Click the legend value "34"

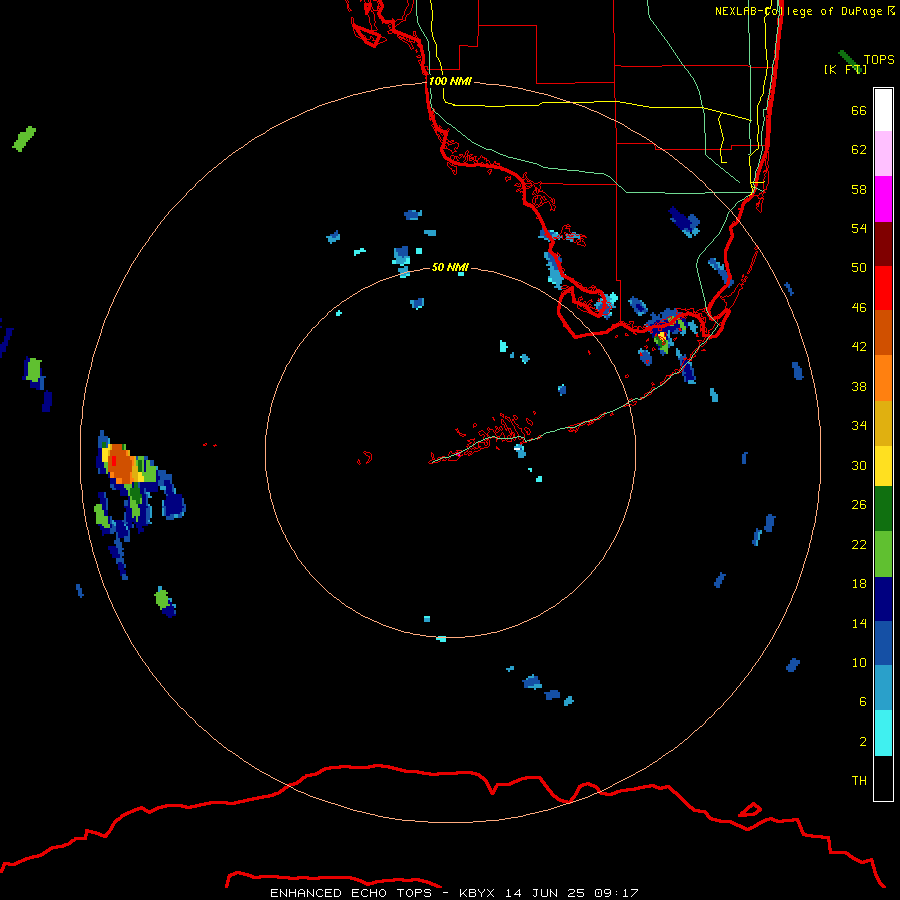click(x=859, y=426)
